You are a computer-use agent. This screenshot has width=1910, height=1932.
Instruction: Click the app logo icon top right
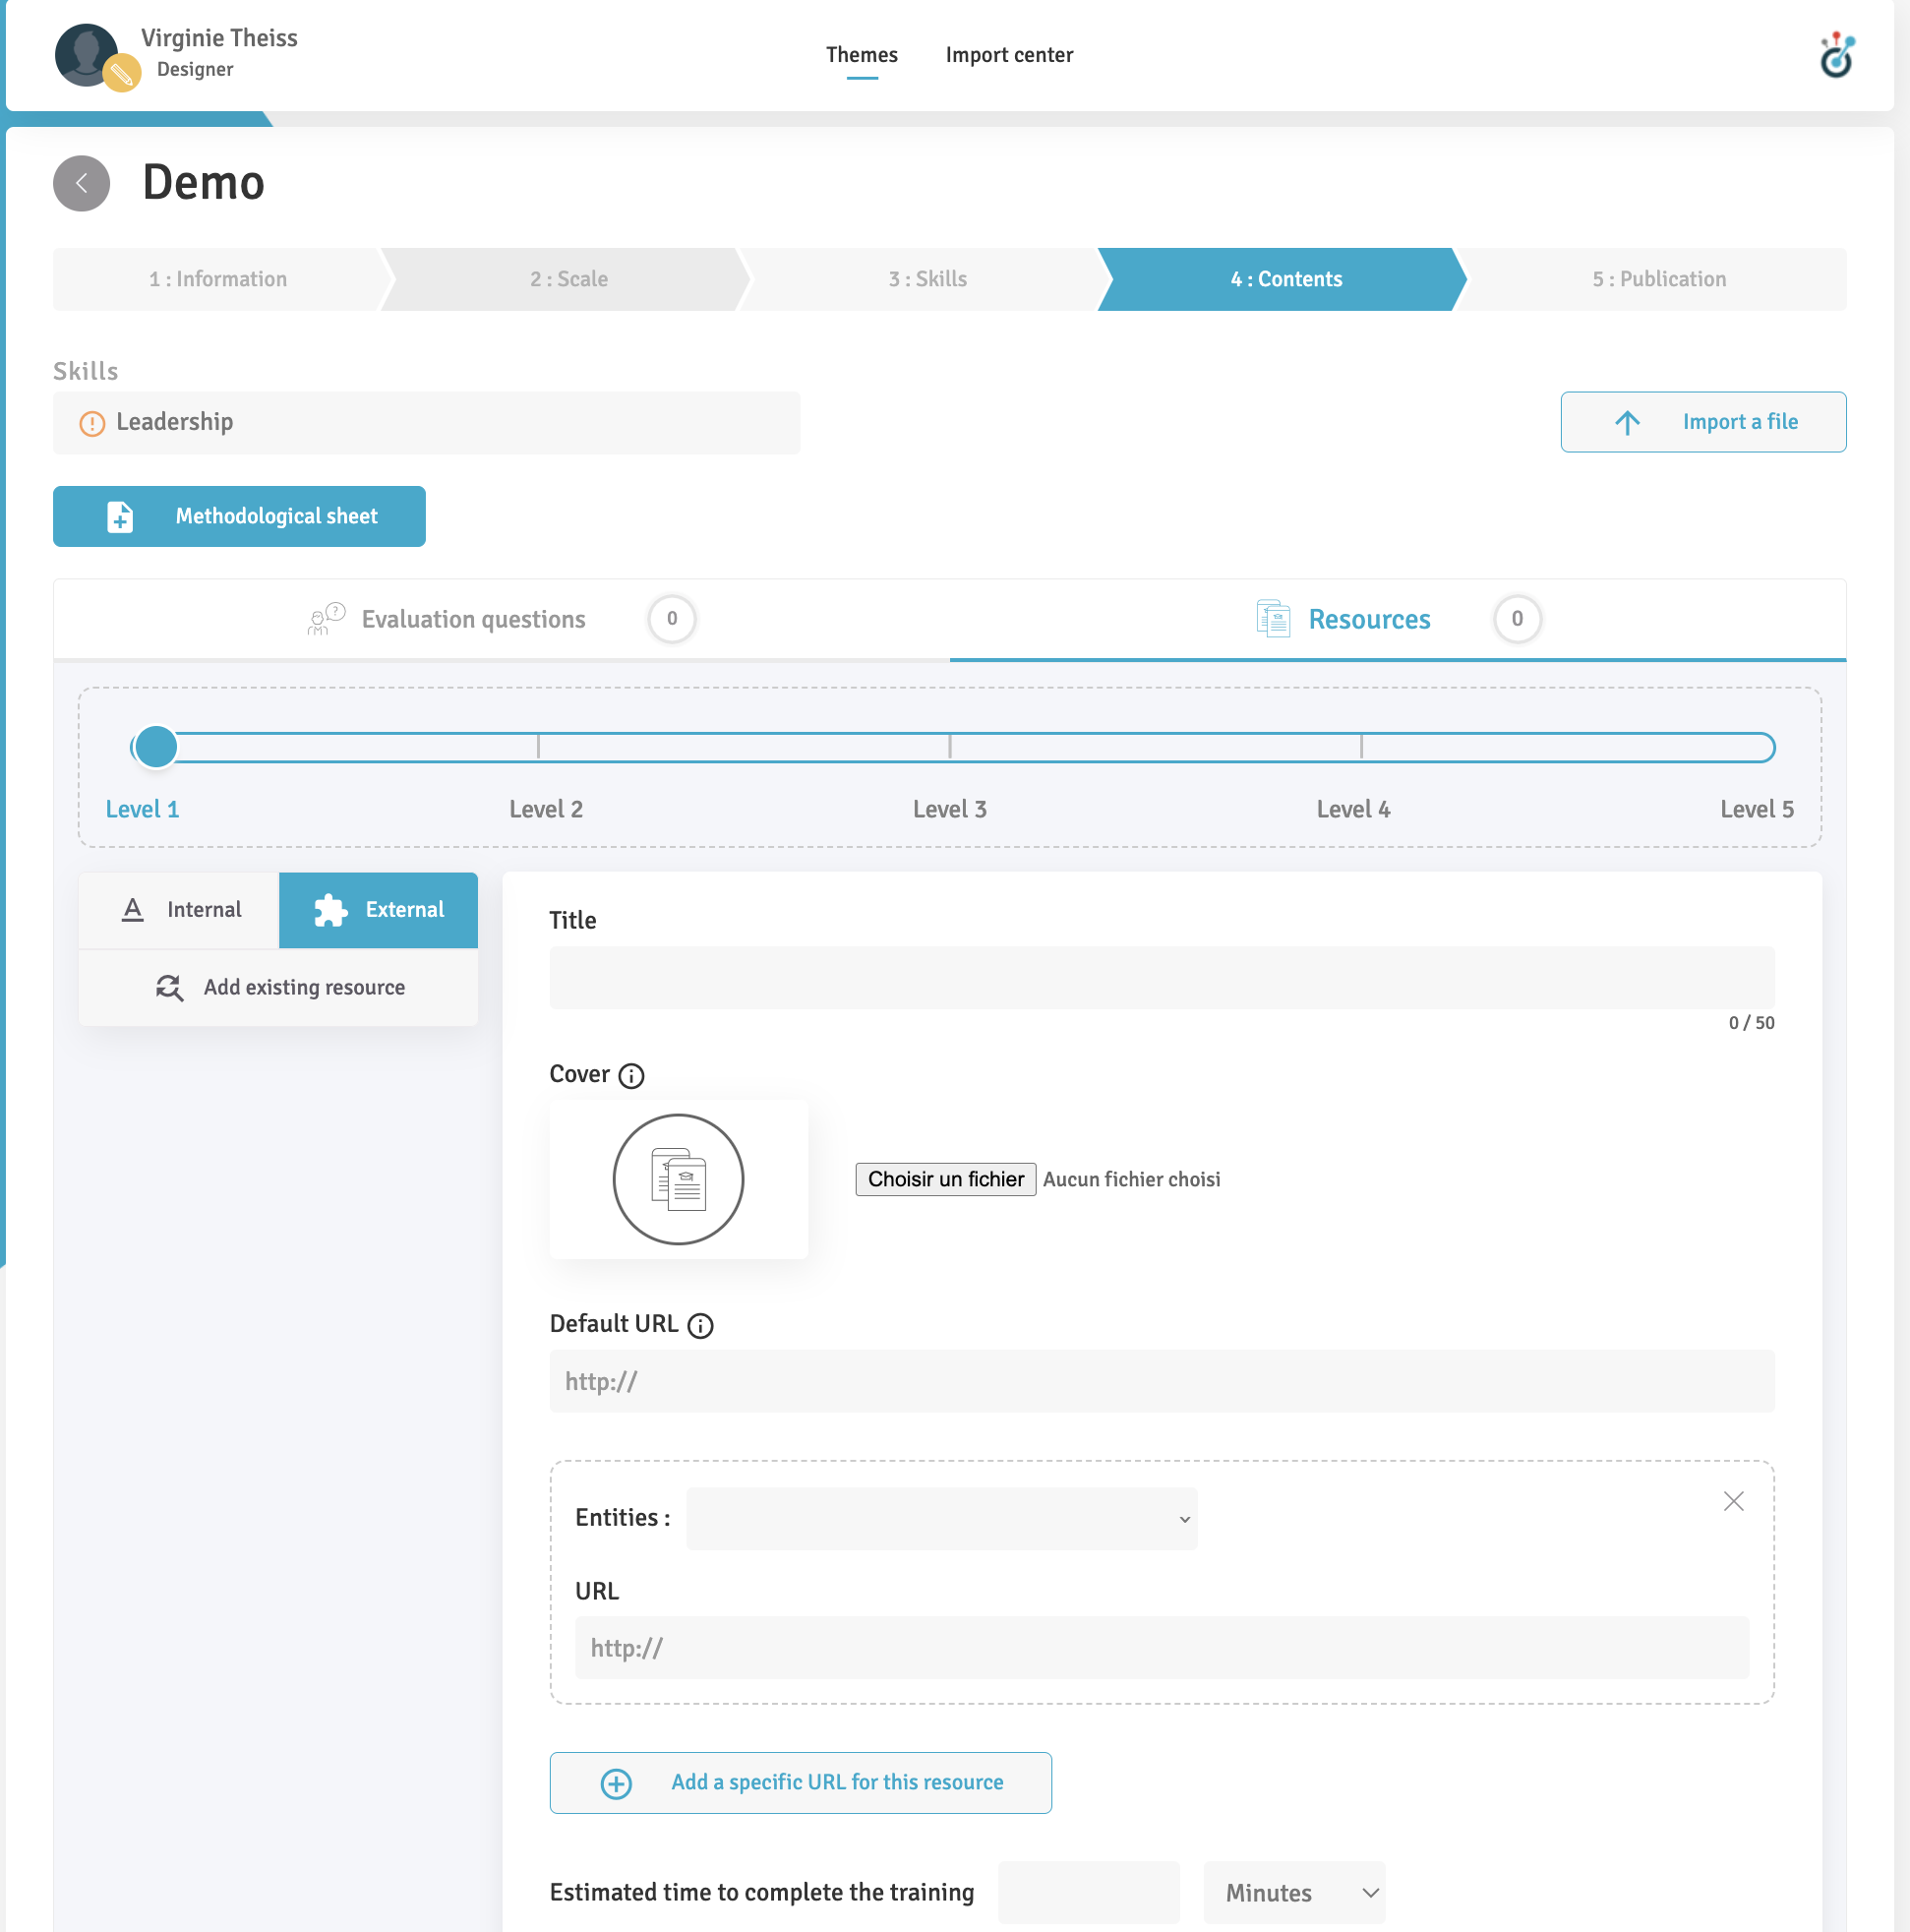click(1836, 55)
